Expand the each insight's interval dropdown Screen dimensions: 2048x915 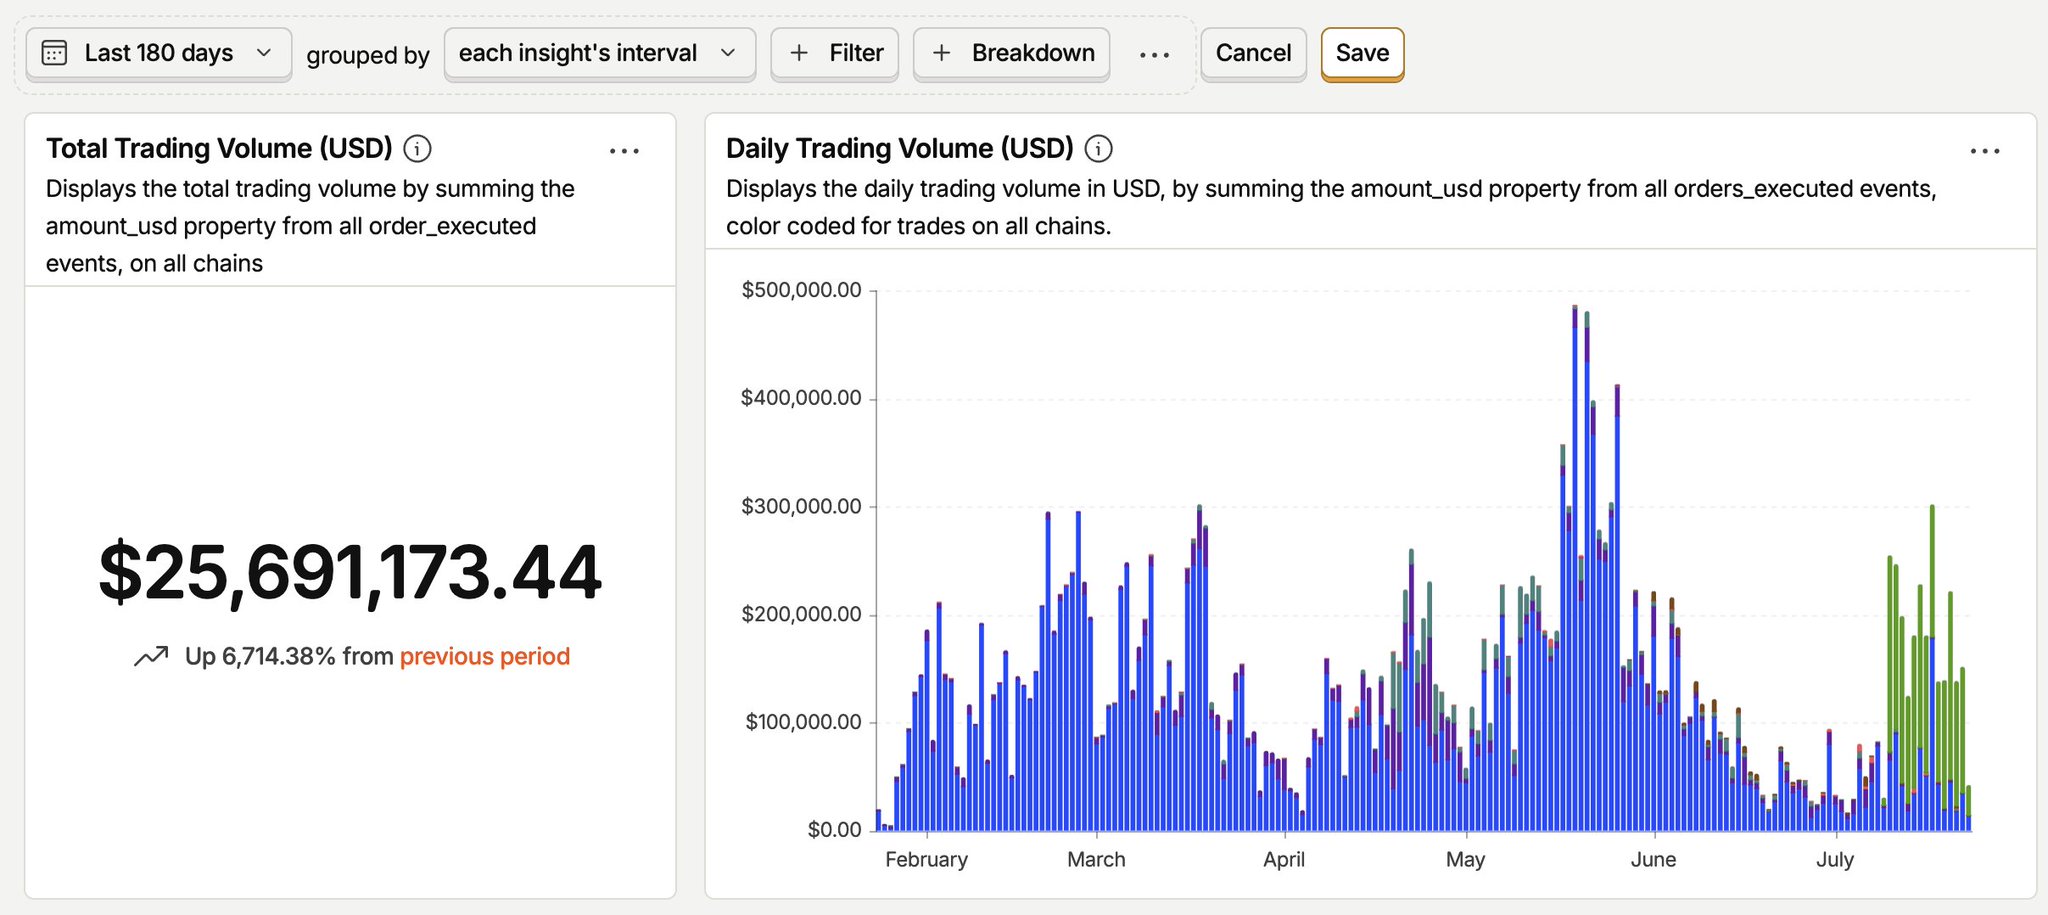pyautogui.click(x=600, y=53)
